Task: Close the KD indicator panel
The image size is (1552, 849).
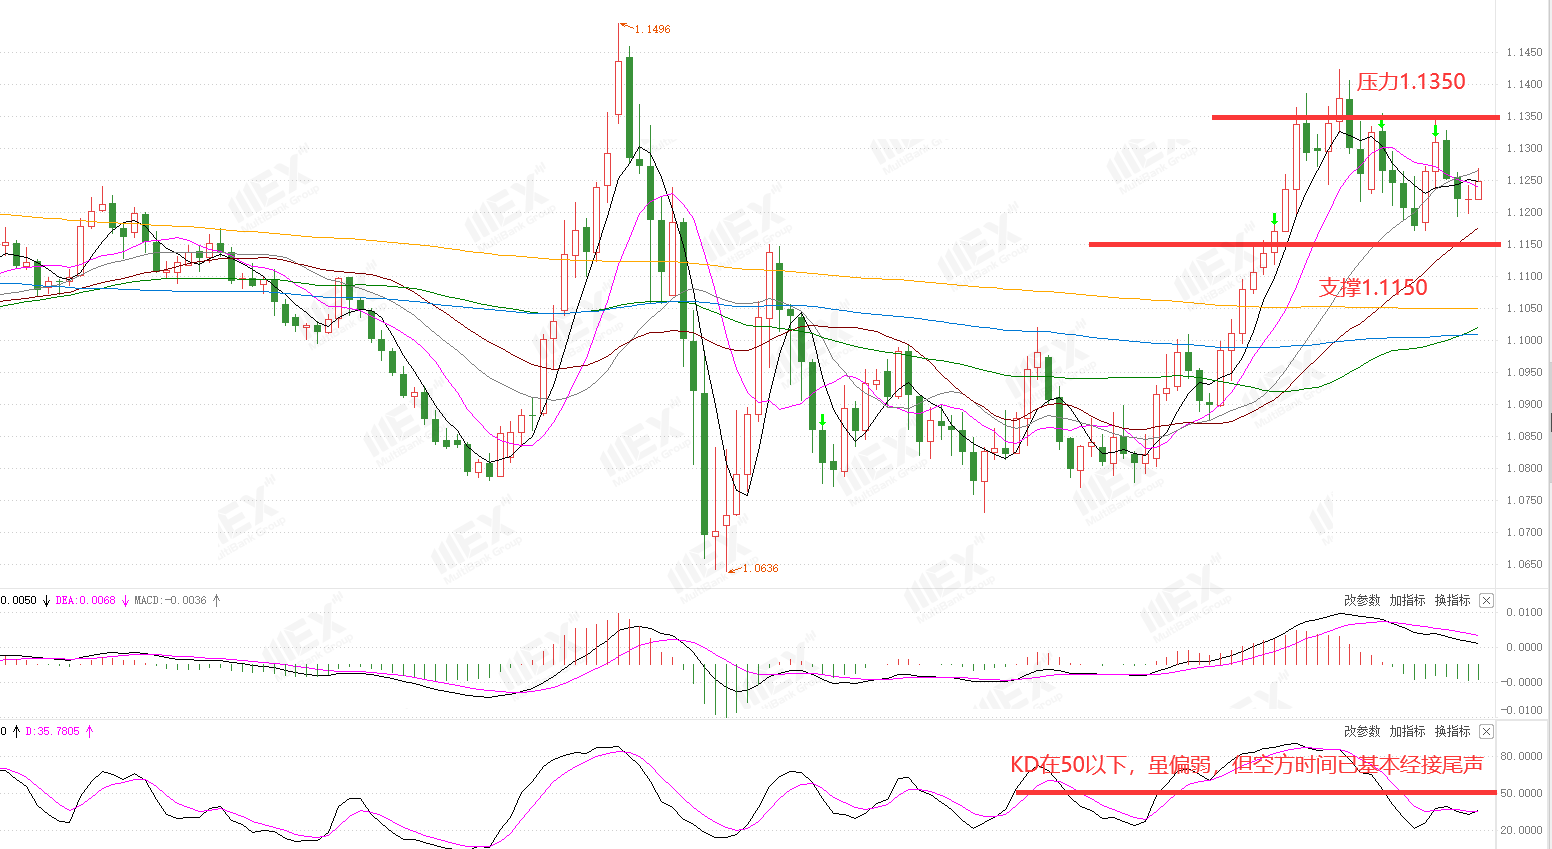Action: click(1486, 731)
